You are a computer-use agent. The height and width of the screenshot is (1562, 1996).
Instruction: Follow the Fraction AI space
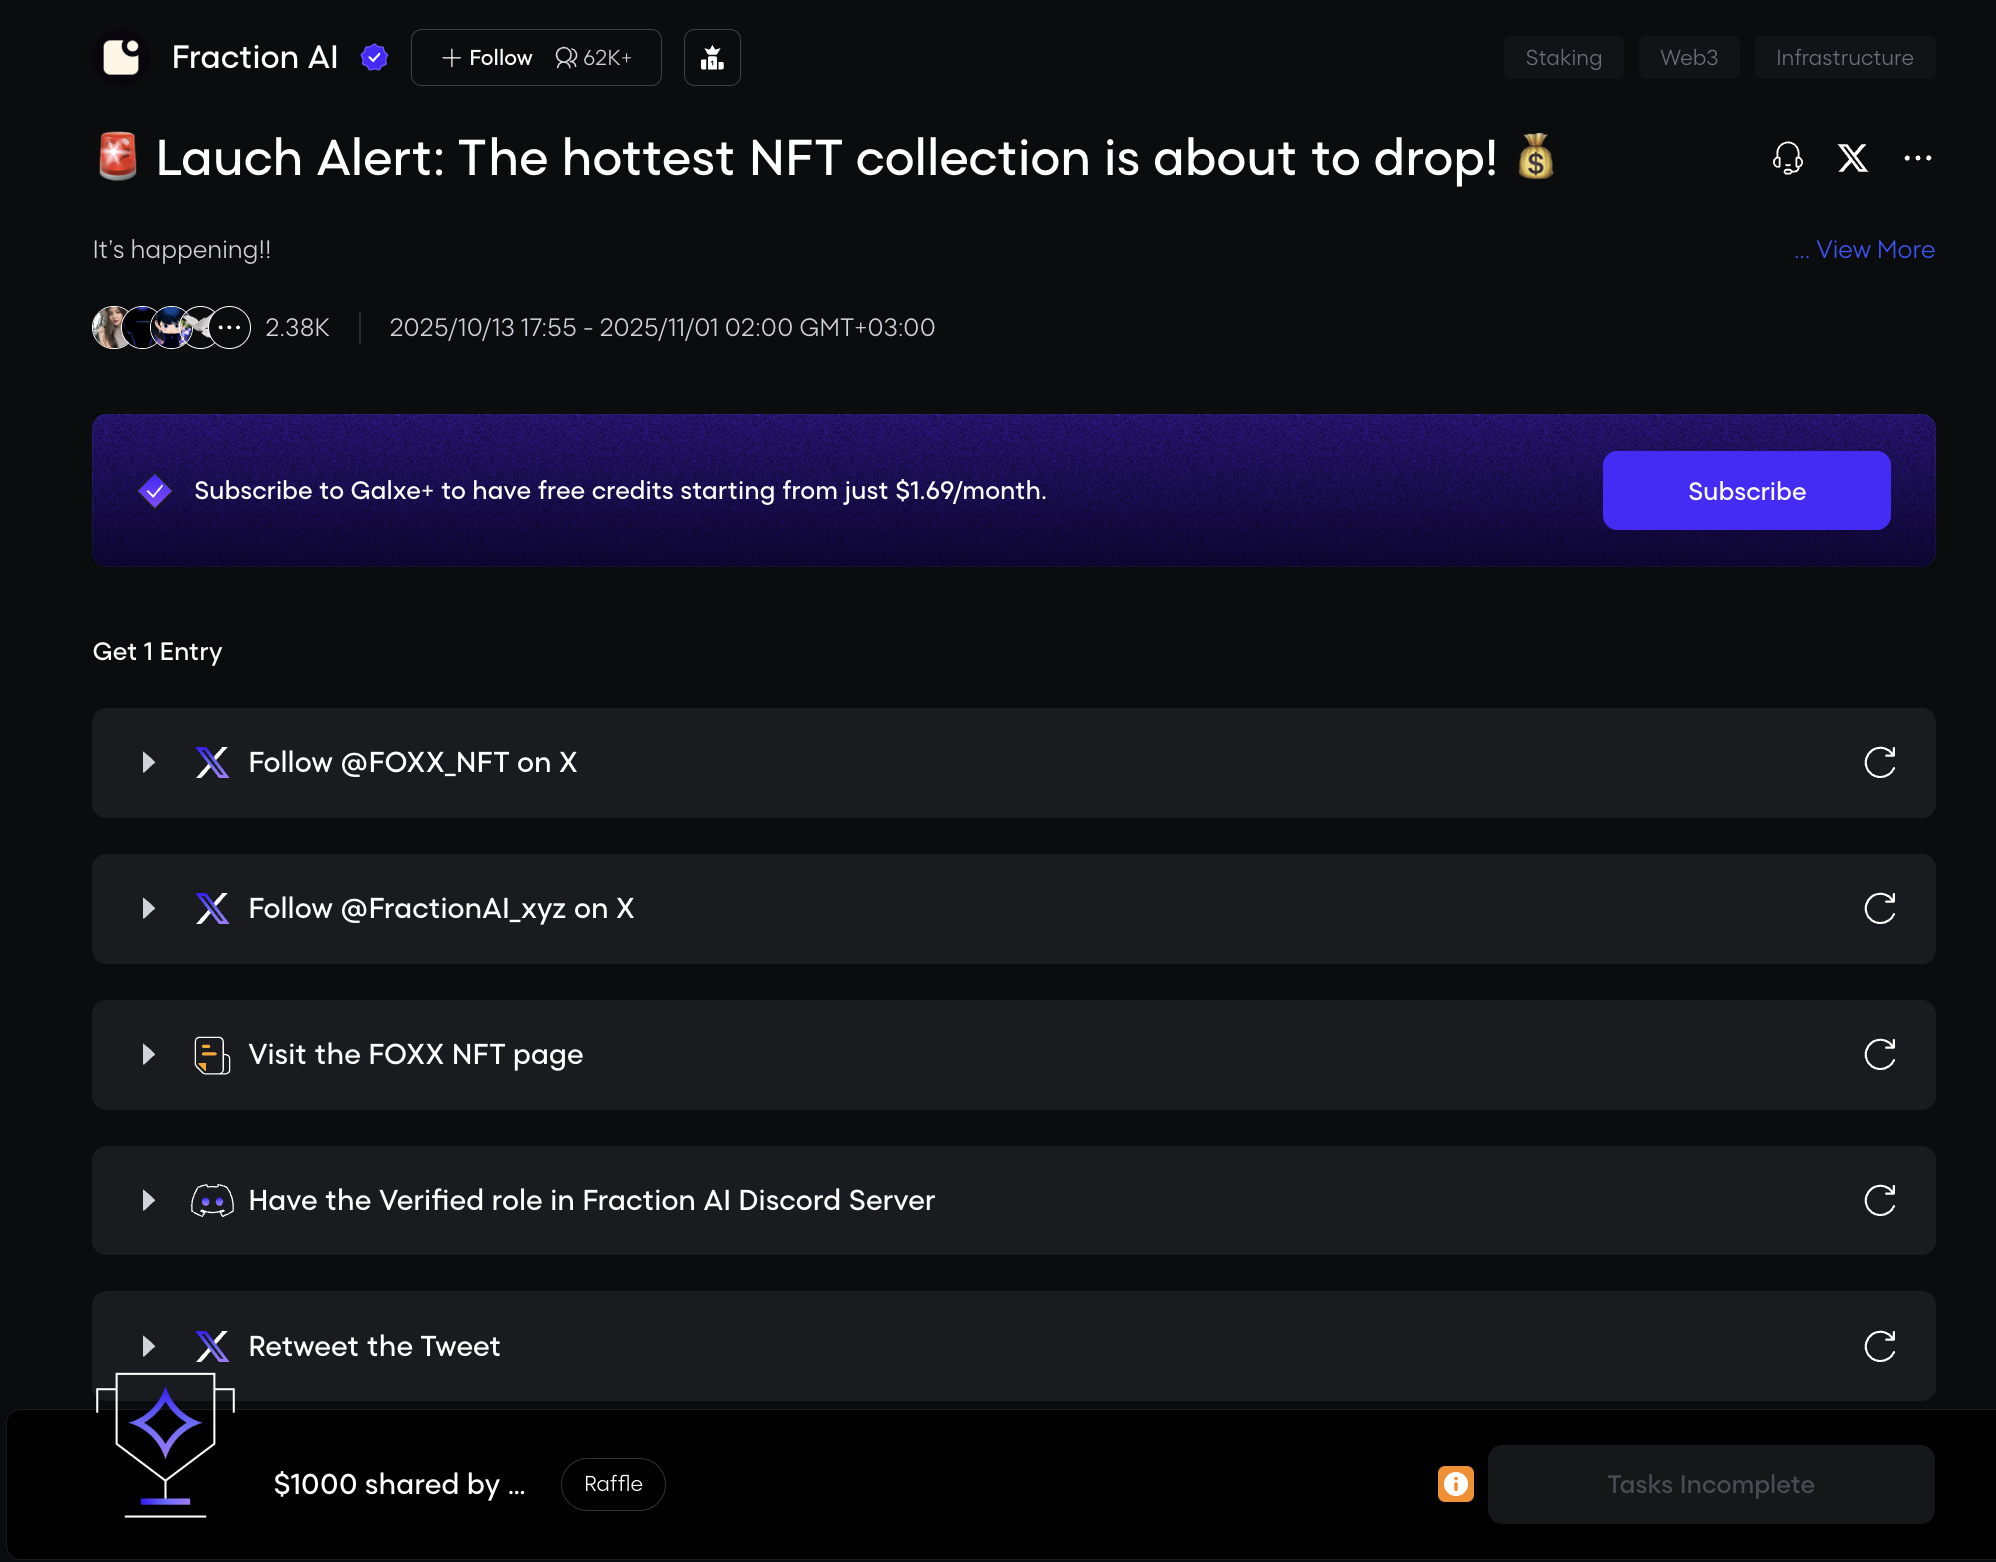[x=488, y=58]
